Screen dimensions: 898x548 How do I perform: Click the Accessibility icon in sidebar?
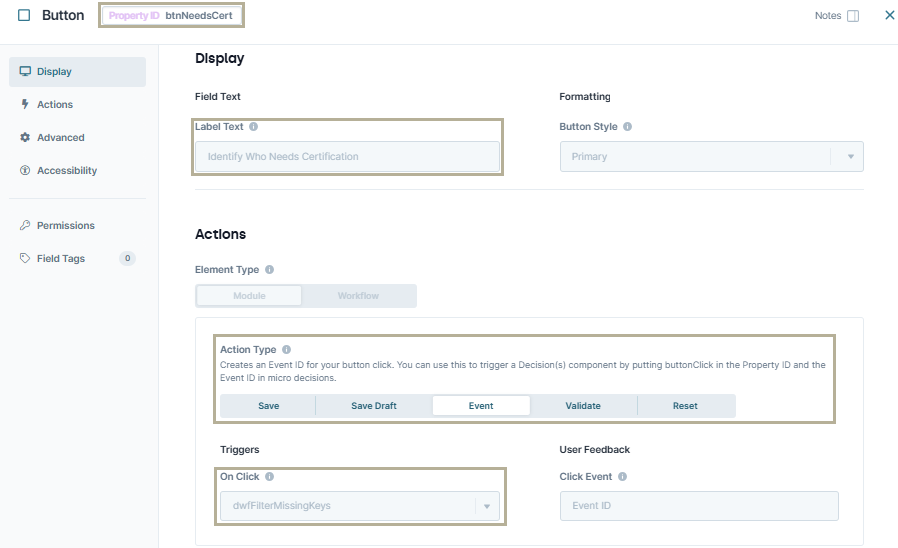point(25,170)
